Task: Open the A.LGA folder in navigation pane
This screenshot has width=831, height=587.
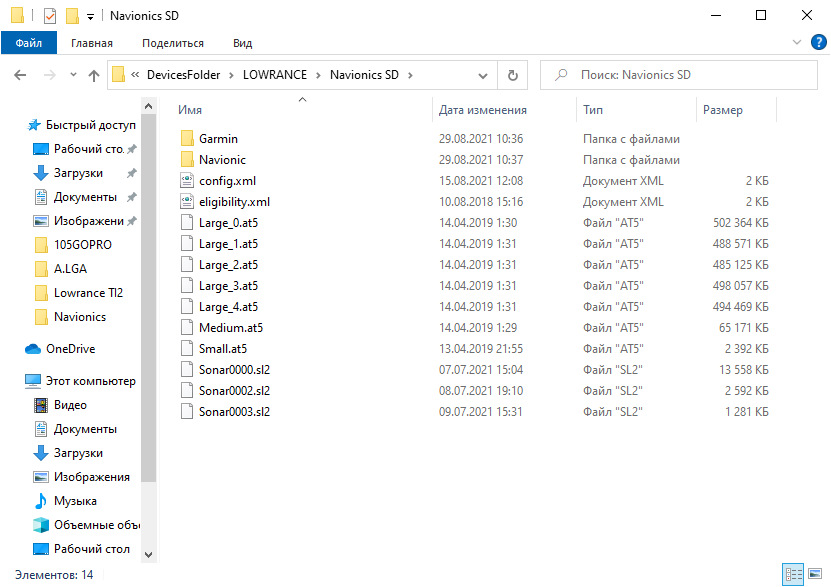Action: [x=70, y=269]
